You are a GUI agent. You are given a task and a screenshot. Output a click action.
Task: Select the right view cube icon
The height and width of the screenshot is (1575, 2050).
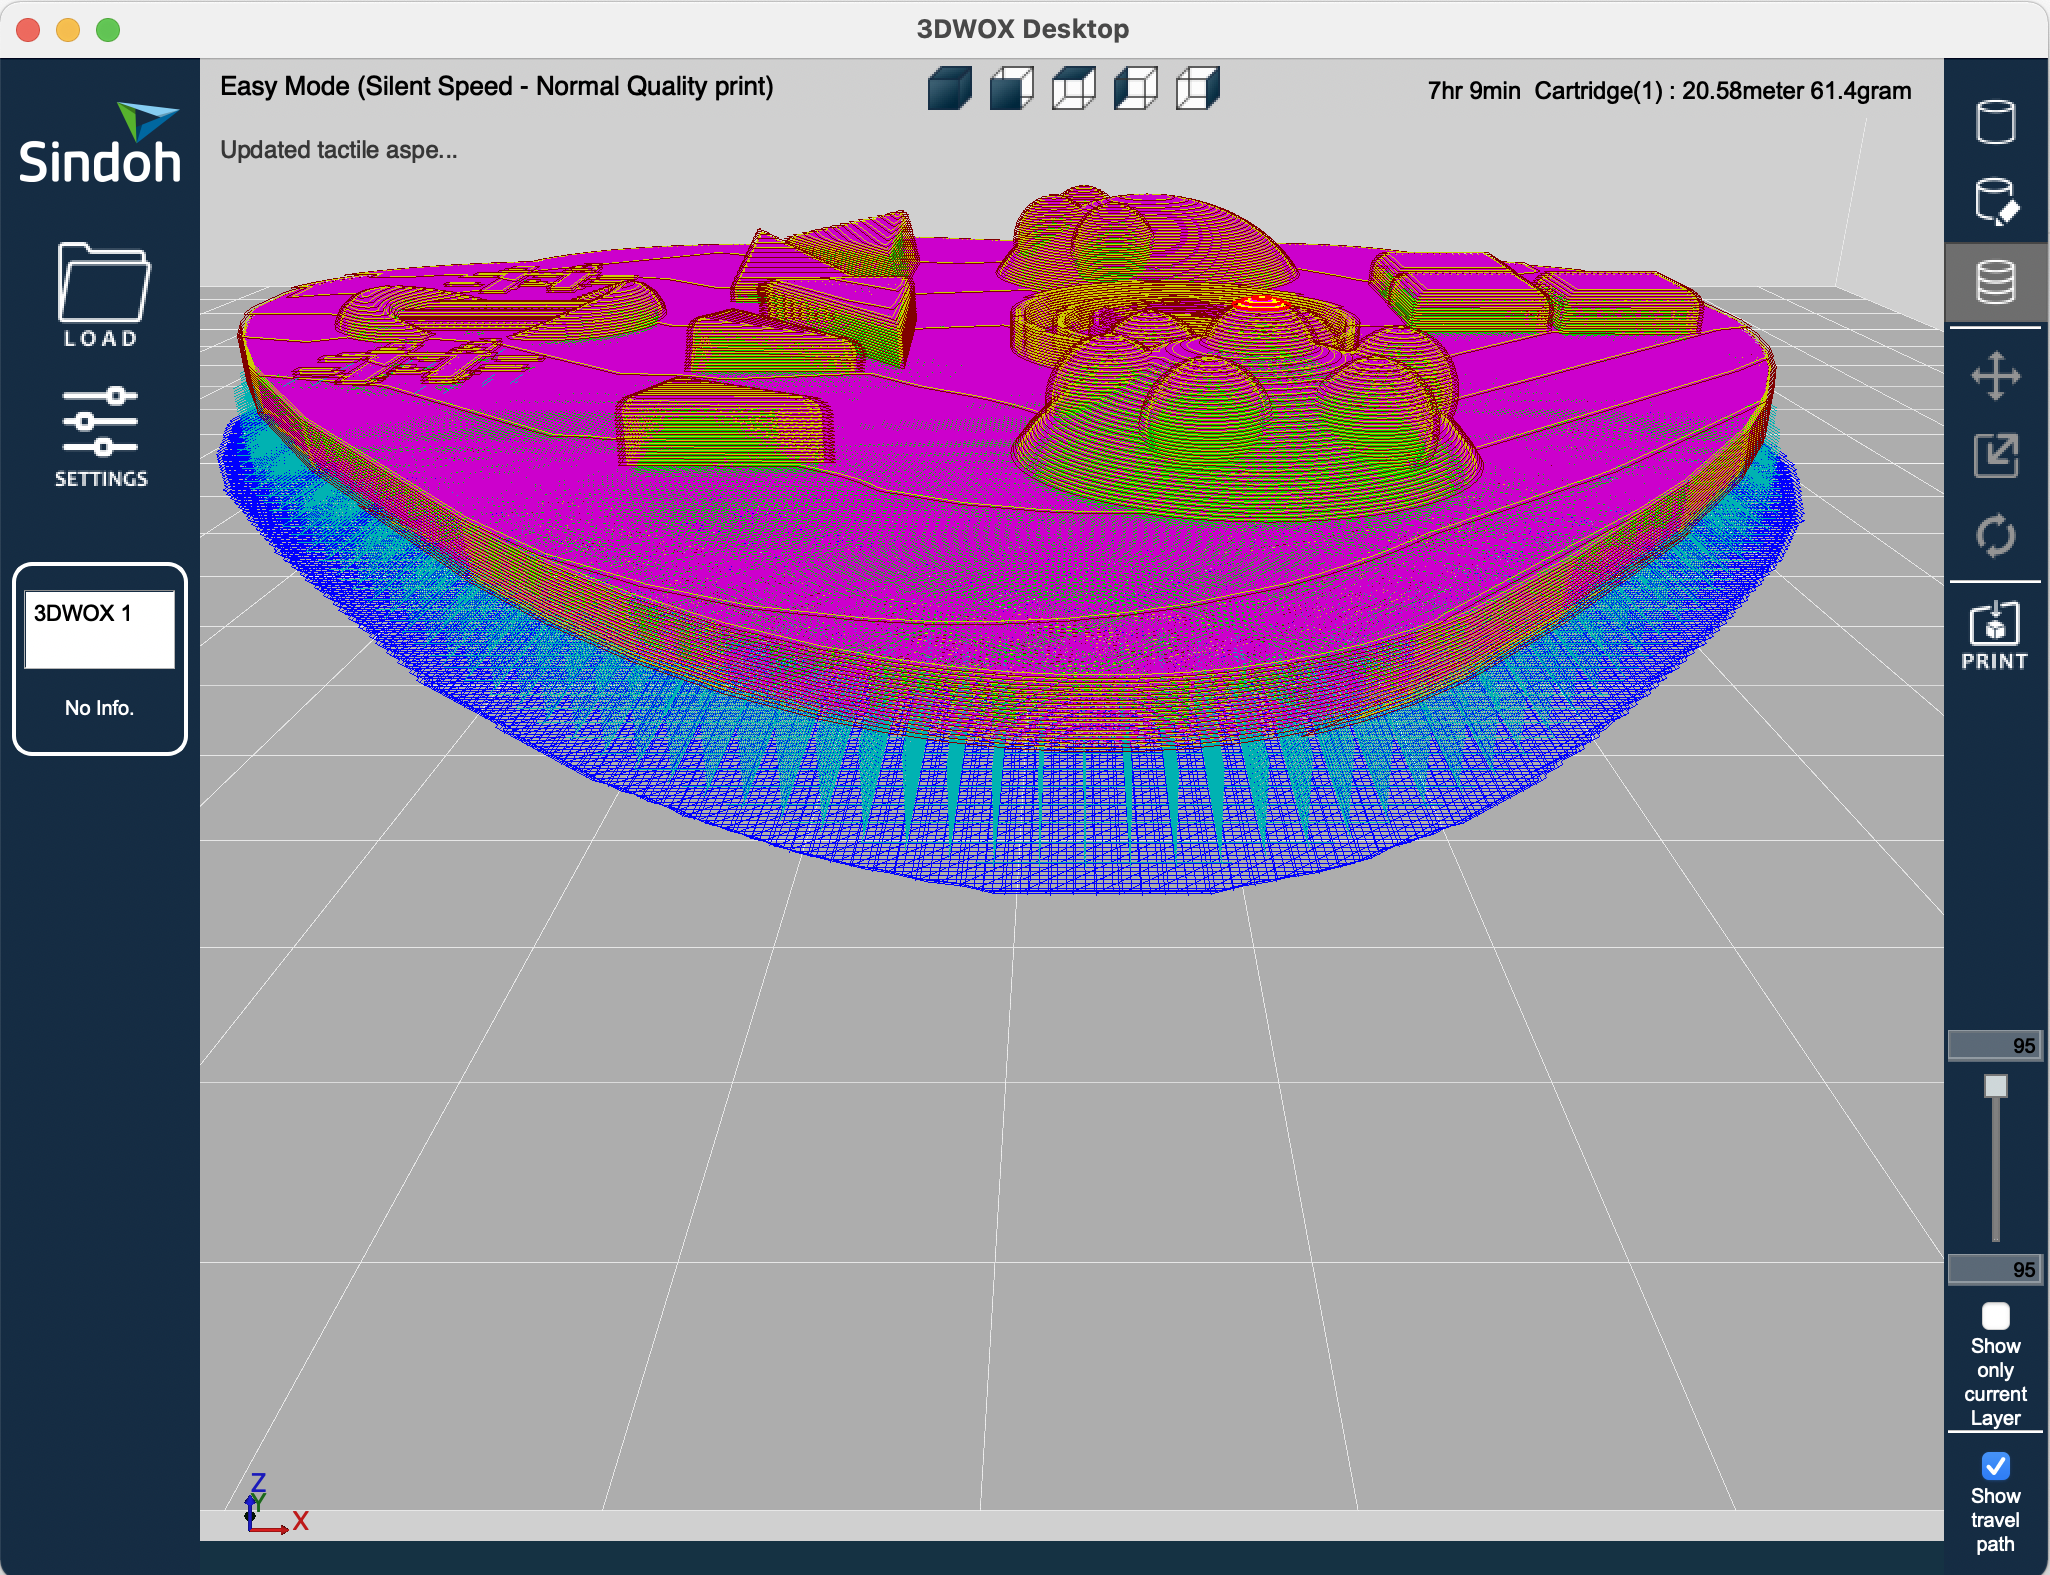[1197, 89]
